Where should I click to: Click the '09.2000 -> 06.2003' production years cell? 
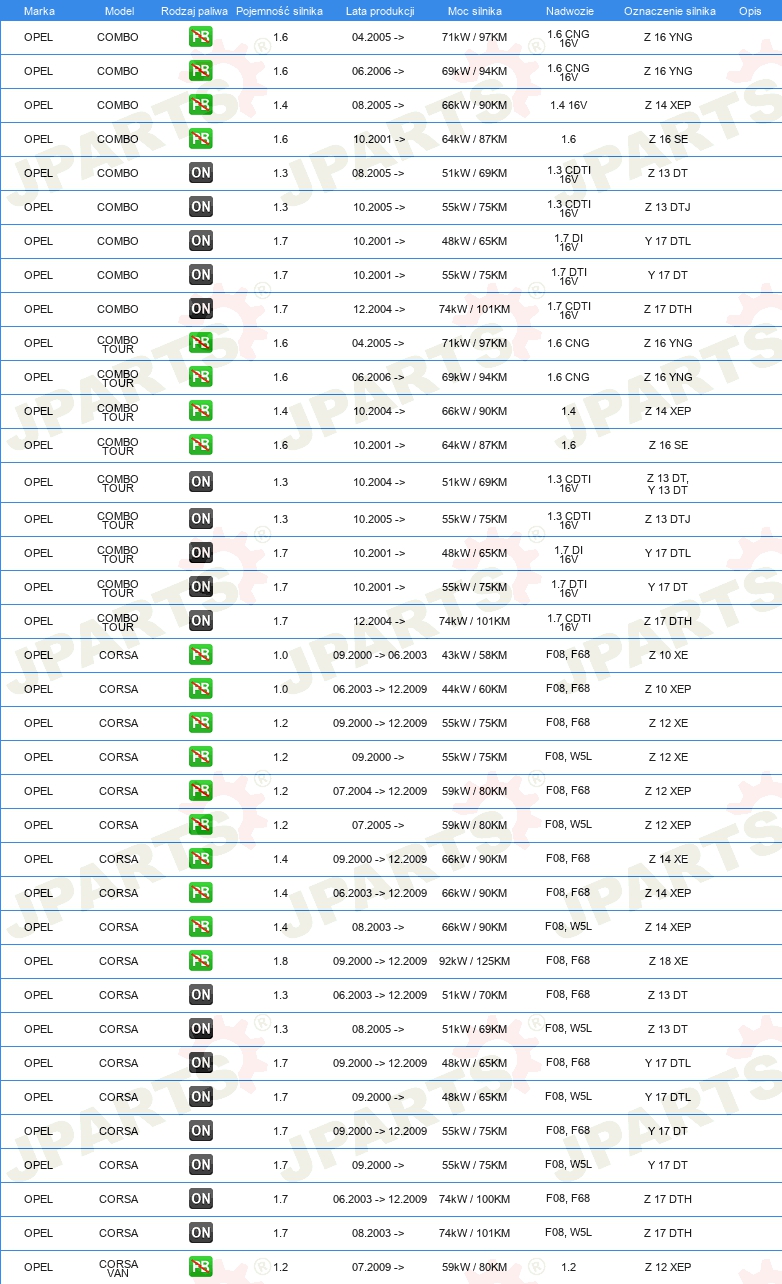[380, 655]
